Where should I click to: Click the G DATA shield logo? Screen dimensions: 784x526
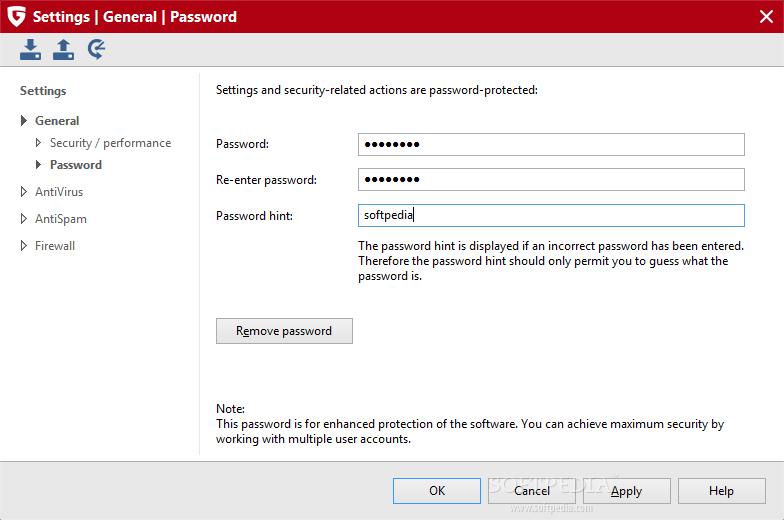(x=16, y=16)
